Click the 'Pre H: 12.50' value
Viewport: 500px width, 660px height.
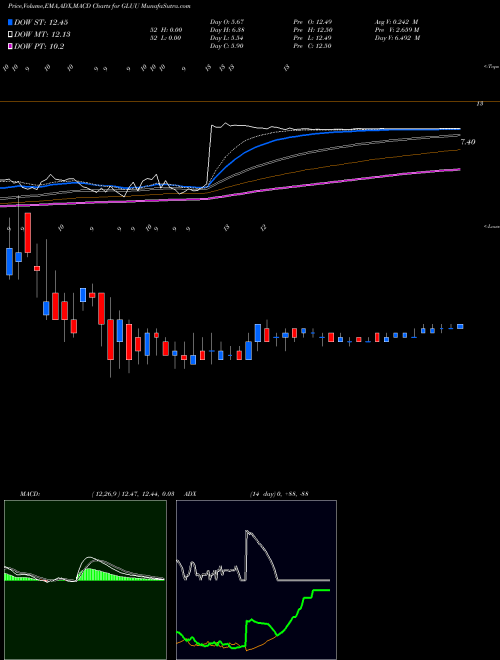coord(313,30)
